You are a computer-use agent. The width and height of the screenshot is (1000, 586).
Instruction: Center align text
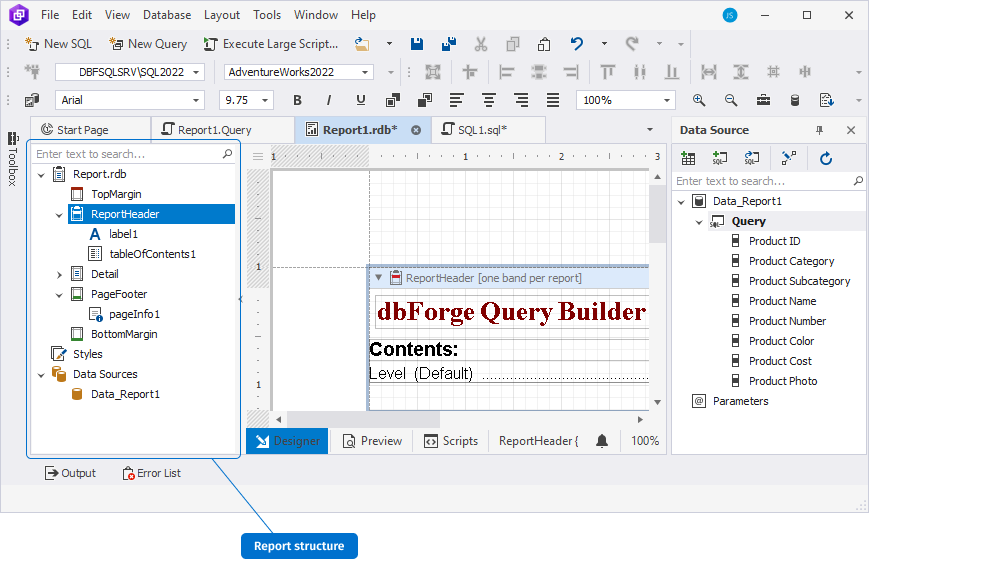[x=489, y=100]
